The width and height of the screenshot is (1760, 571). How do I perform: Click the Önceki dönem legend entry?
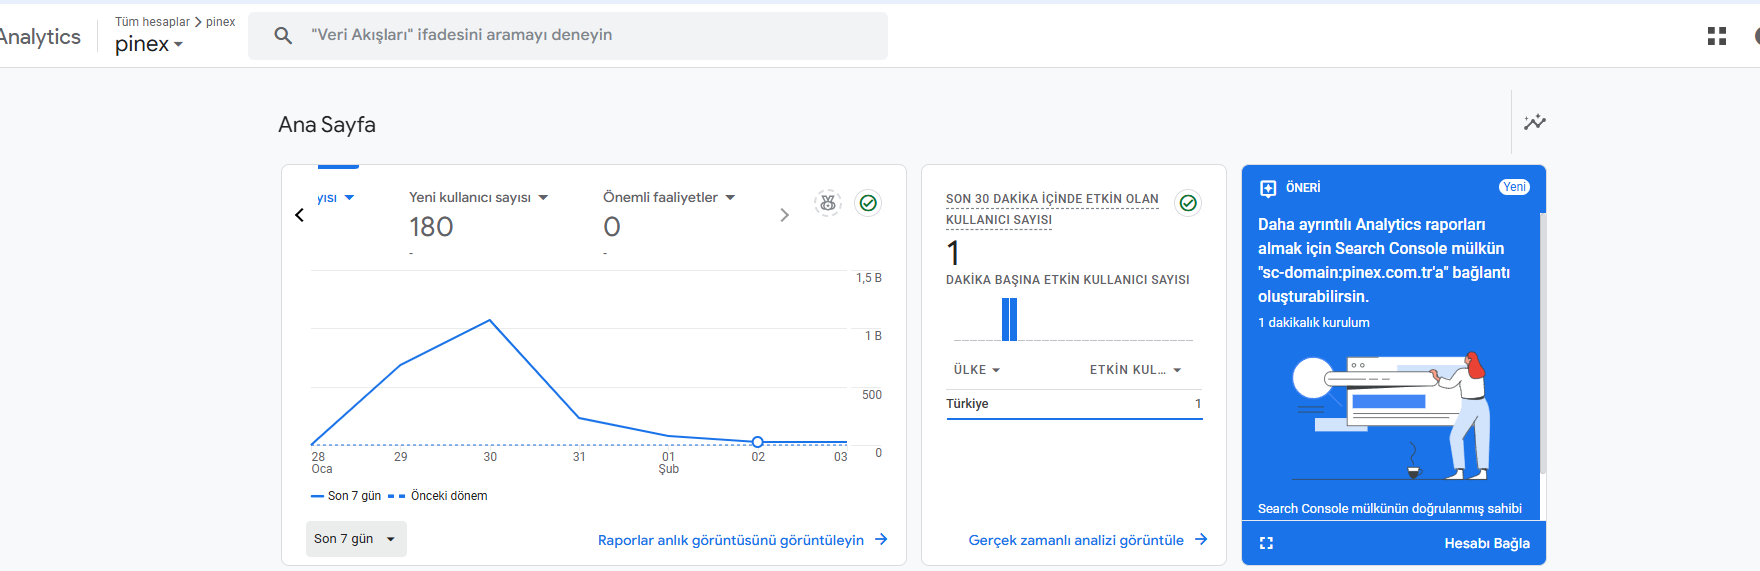click(x=437, y=496)
